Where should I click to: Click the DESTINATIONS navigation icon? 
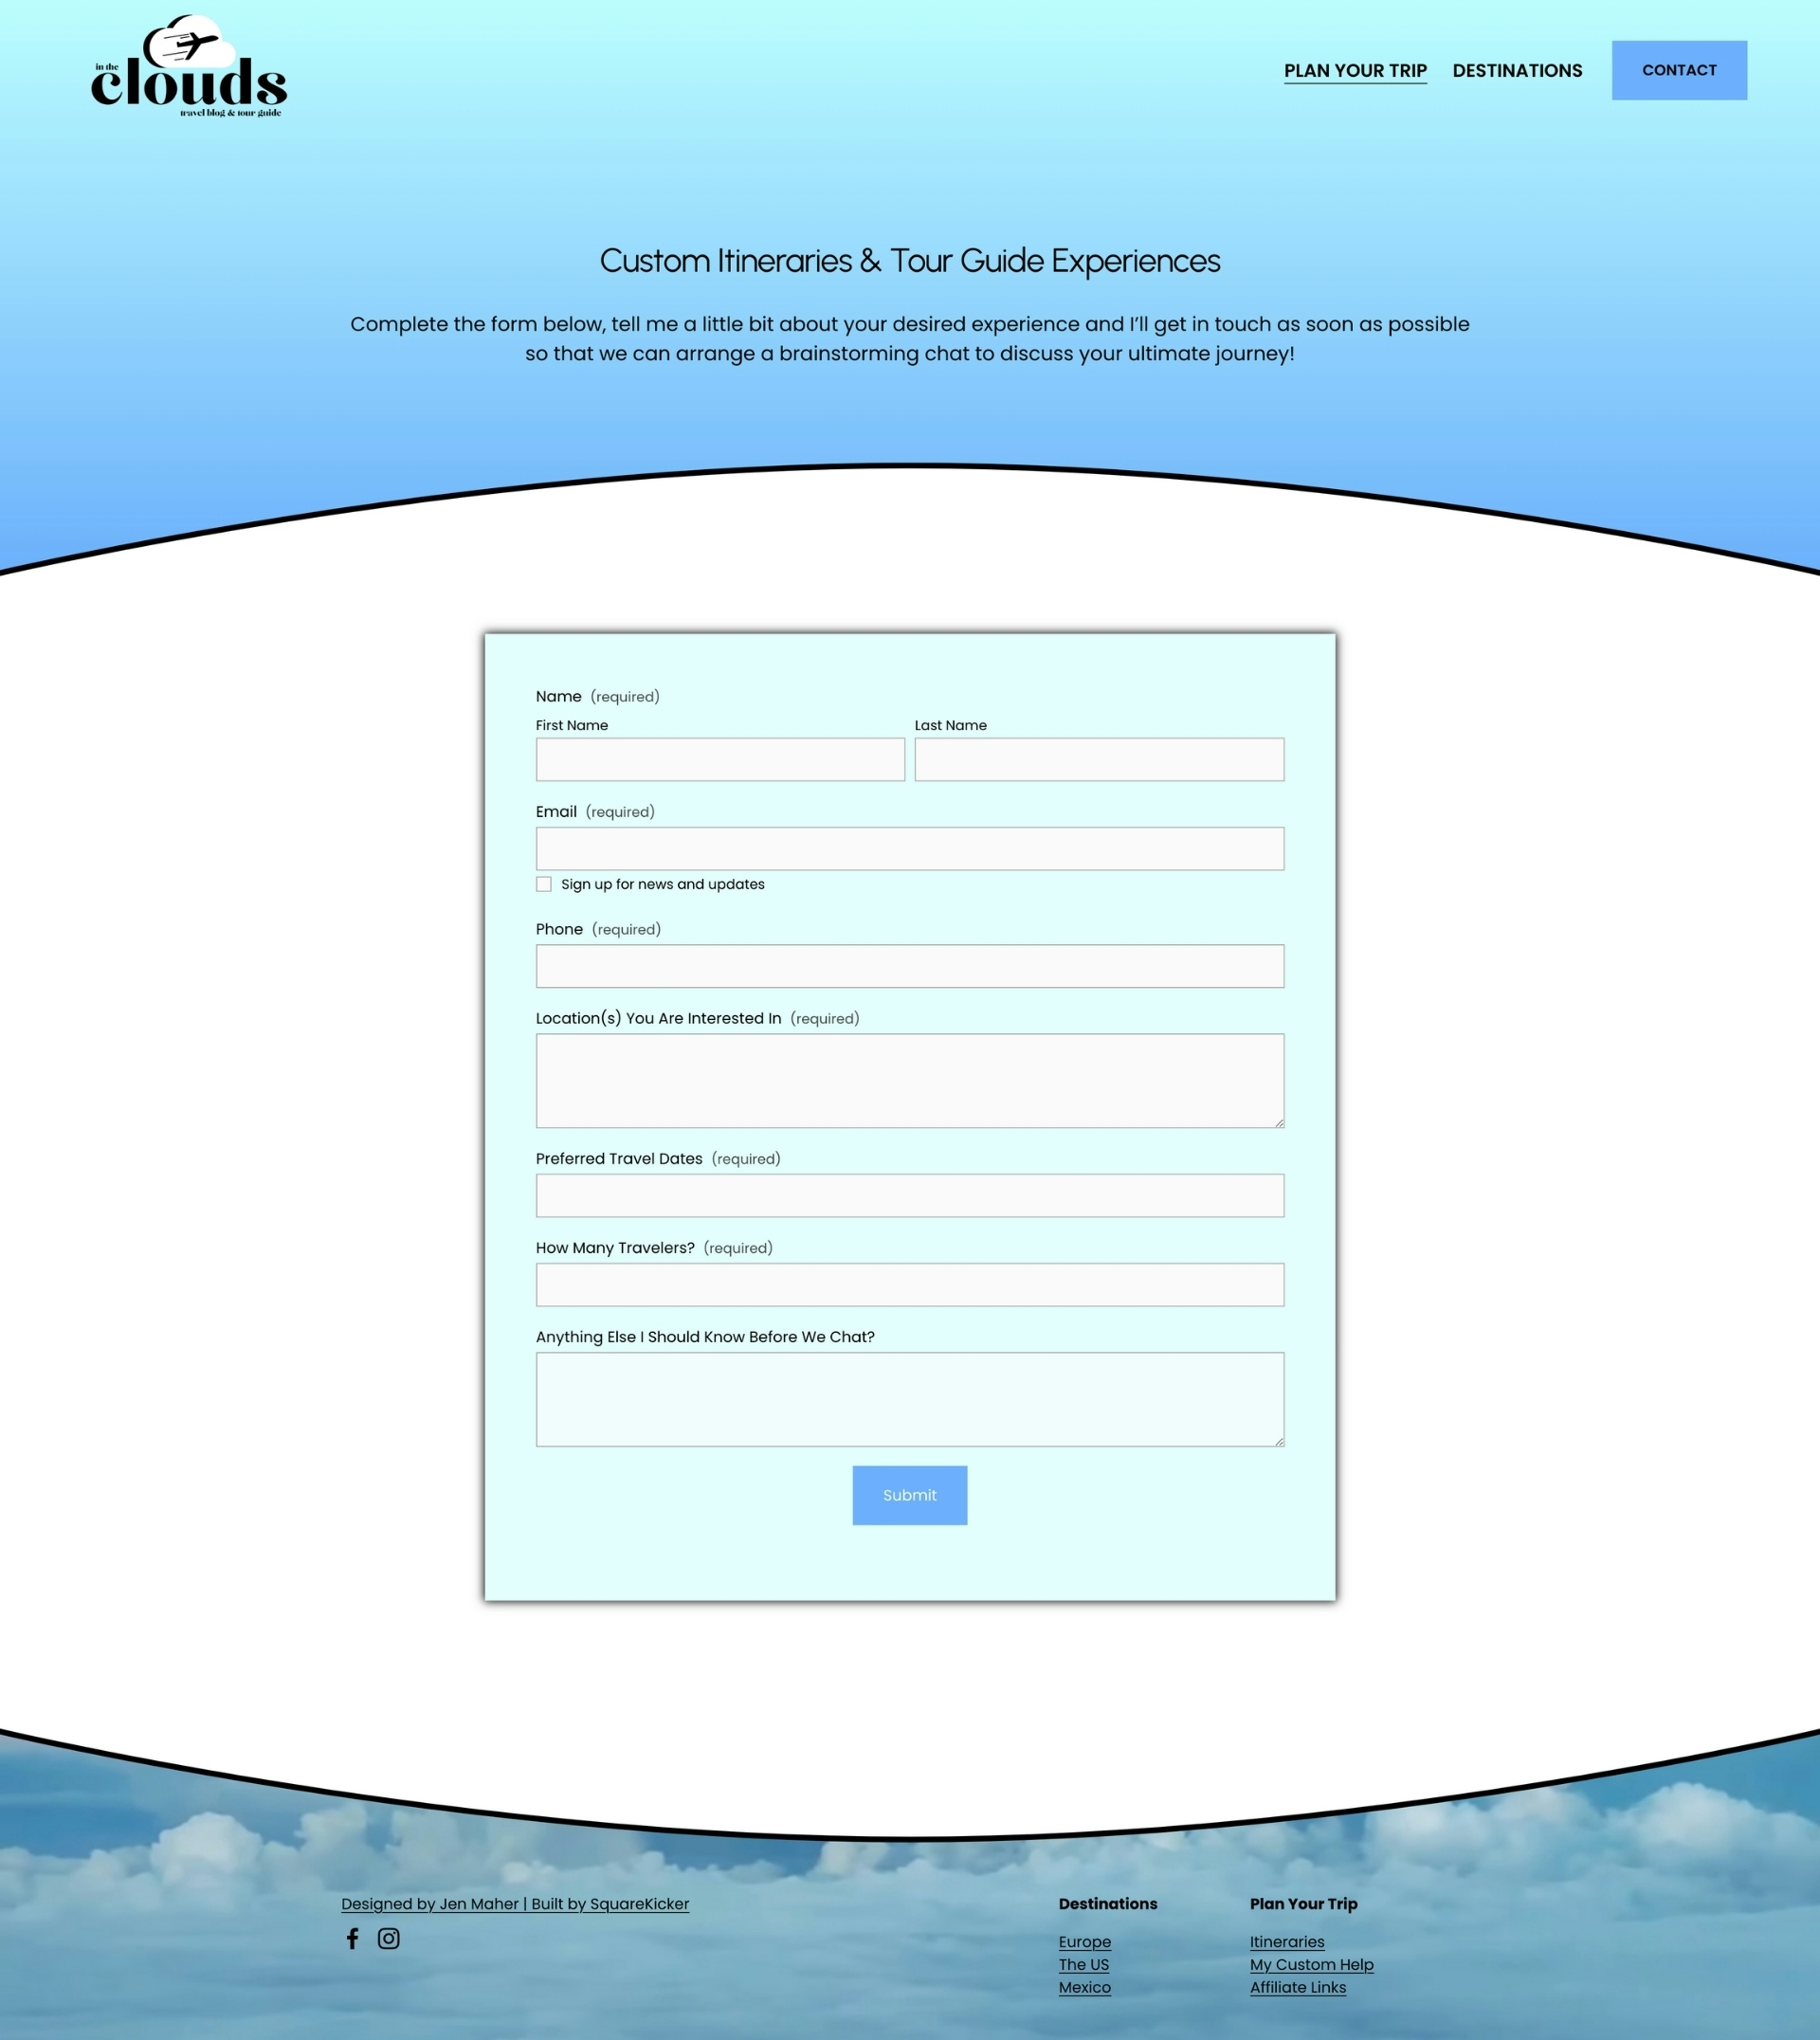(x=1516, y=70)
